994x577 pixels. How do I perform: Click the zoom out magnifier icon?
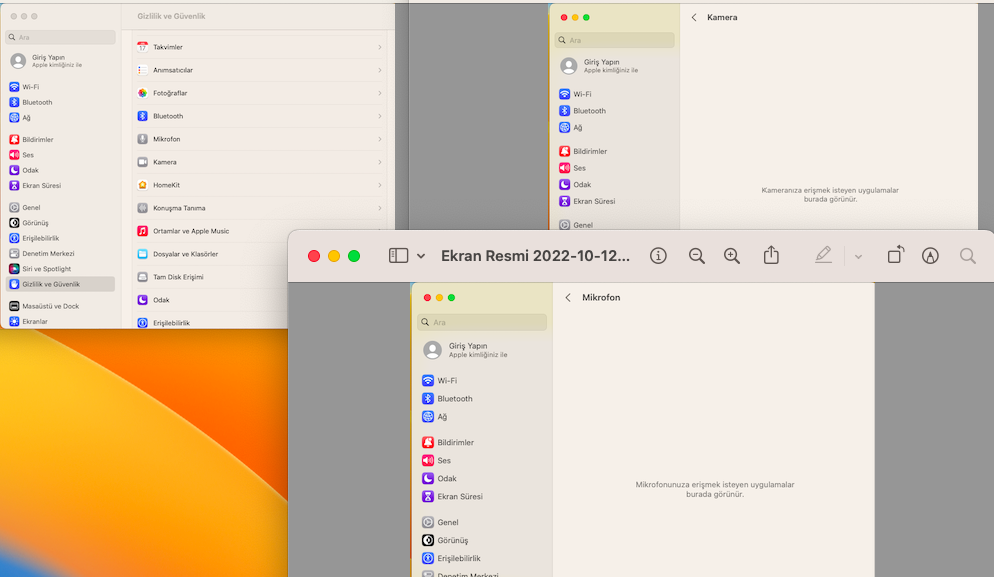tap(697, 256)
